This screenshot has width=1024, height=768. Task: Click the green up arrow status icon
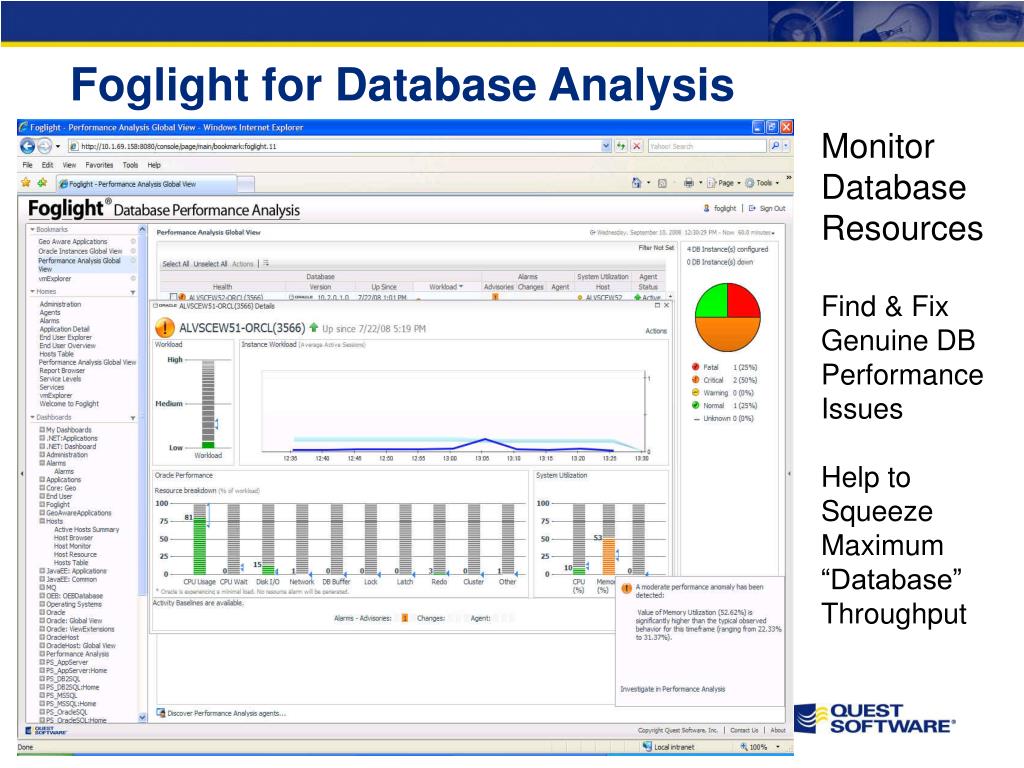coord(313,327)
